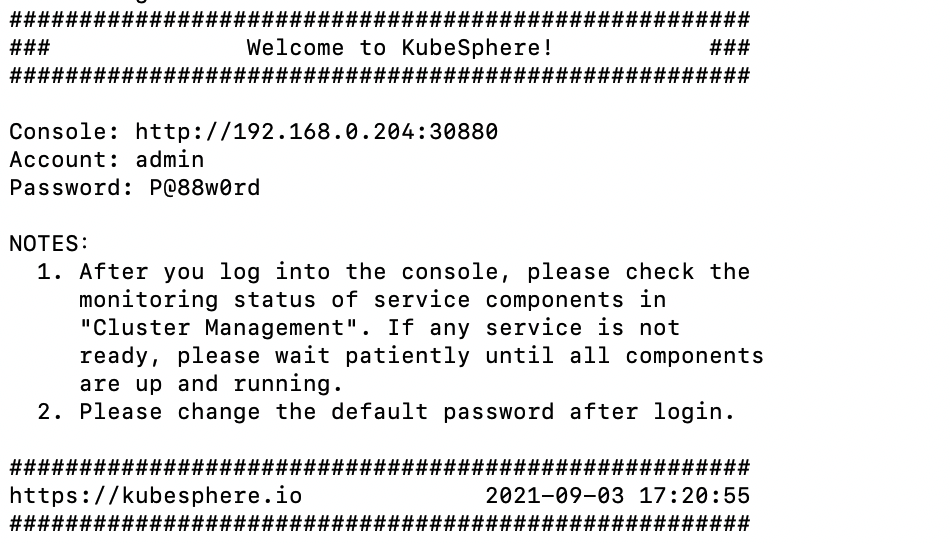This screenshot has height=544, width=950.
Task: Open the https://kubesphere.io link
Action: 155,496
